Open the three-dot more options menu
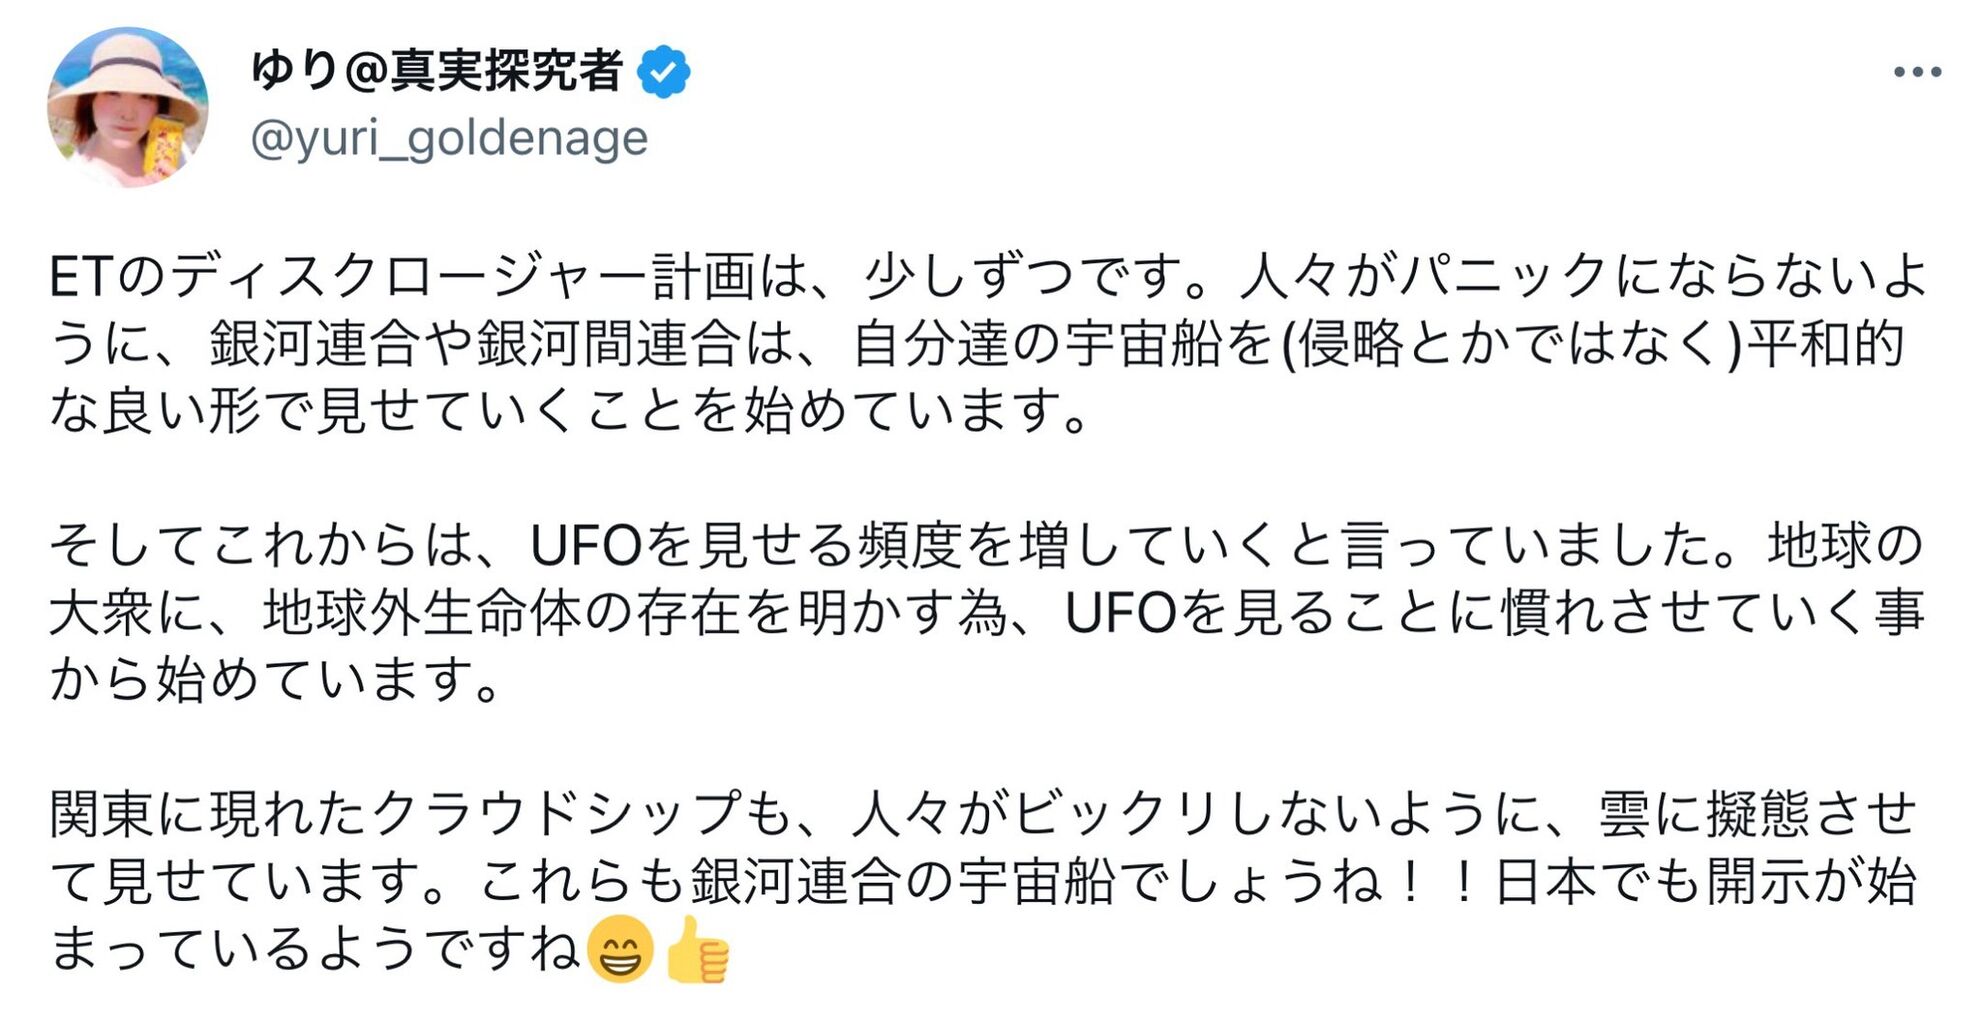 [x=1916, y=72]
